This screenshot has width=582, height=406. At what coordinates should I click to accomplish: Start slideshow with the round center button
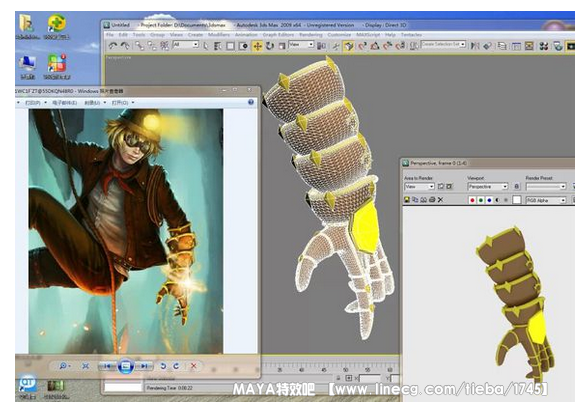click(x=125, y=366)
